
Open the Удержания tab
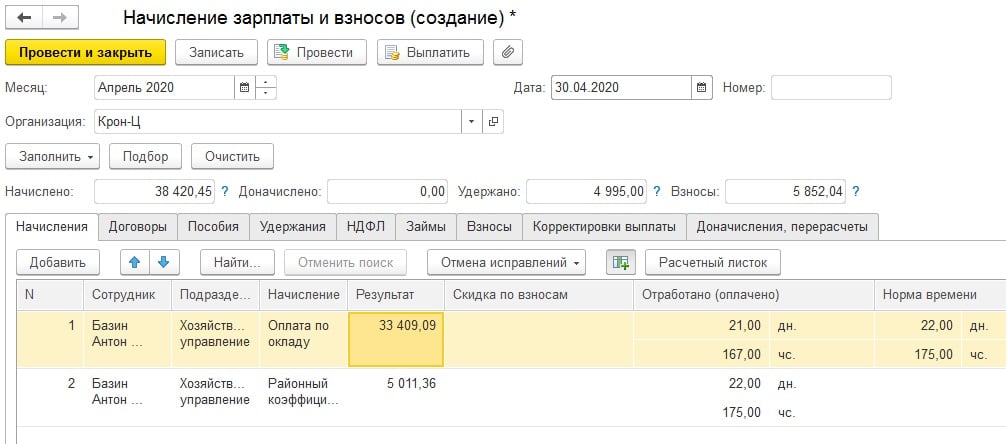click(292, 227)
